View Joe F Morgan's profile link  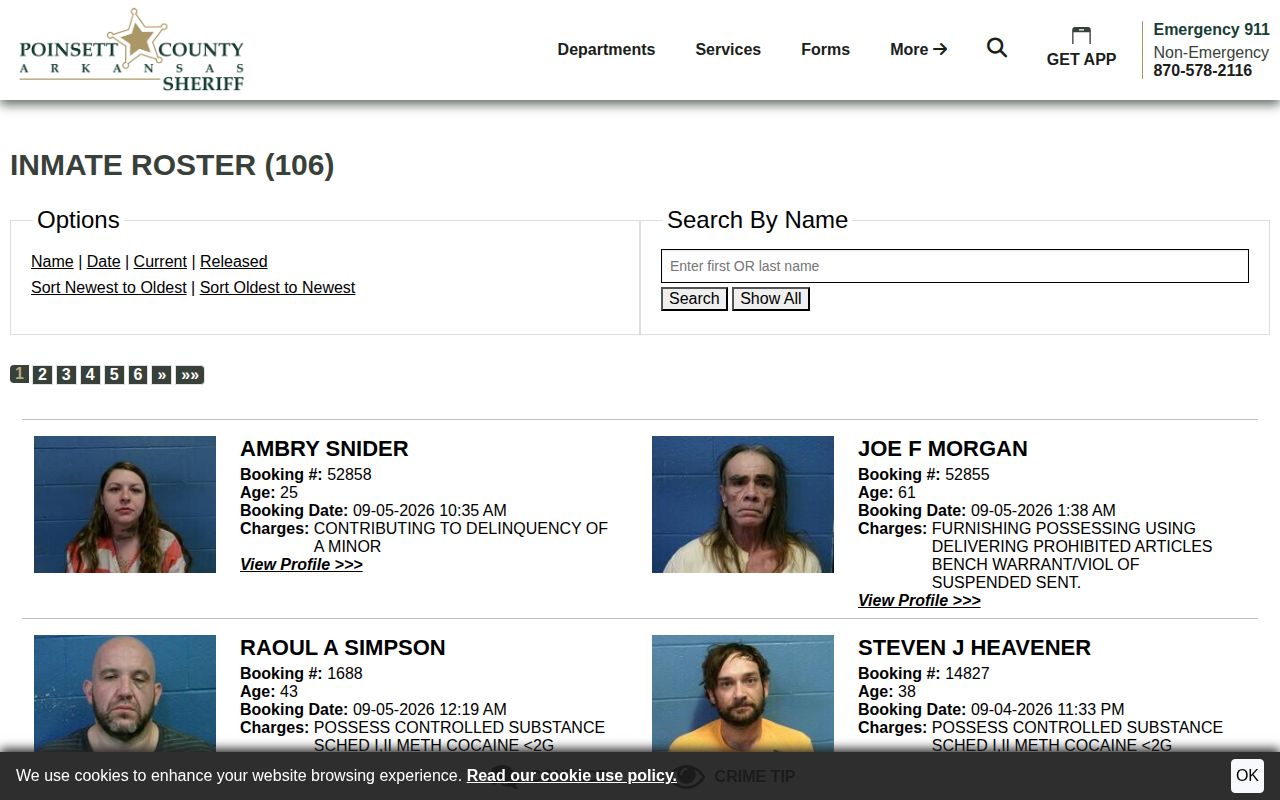tap(919, 600)
